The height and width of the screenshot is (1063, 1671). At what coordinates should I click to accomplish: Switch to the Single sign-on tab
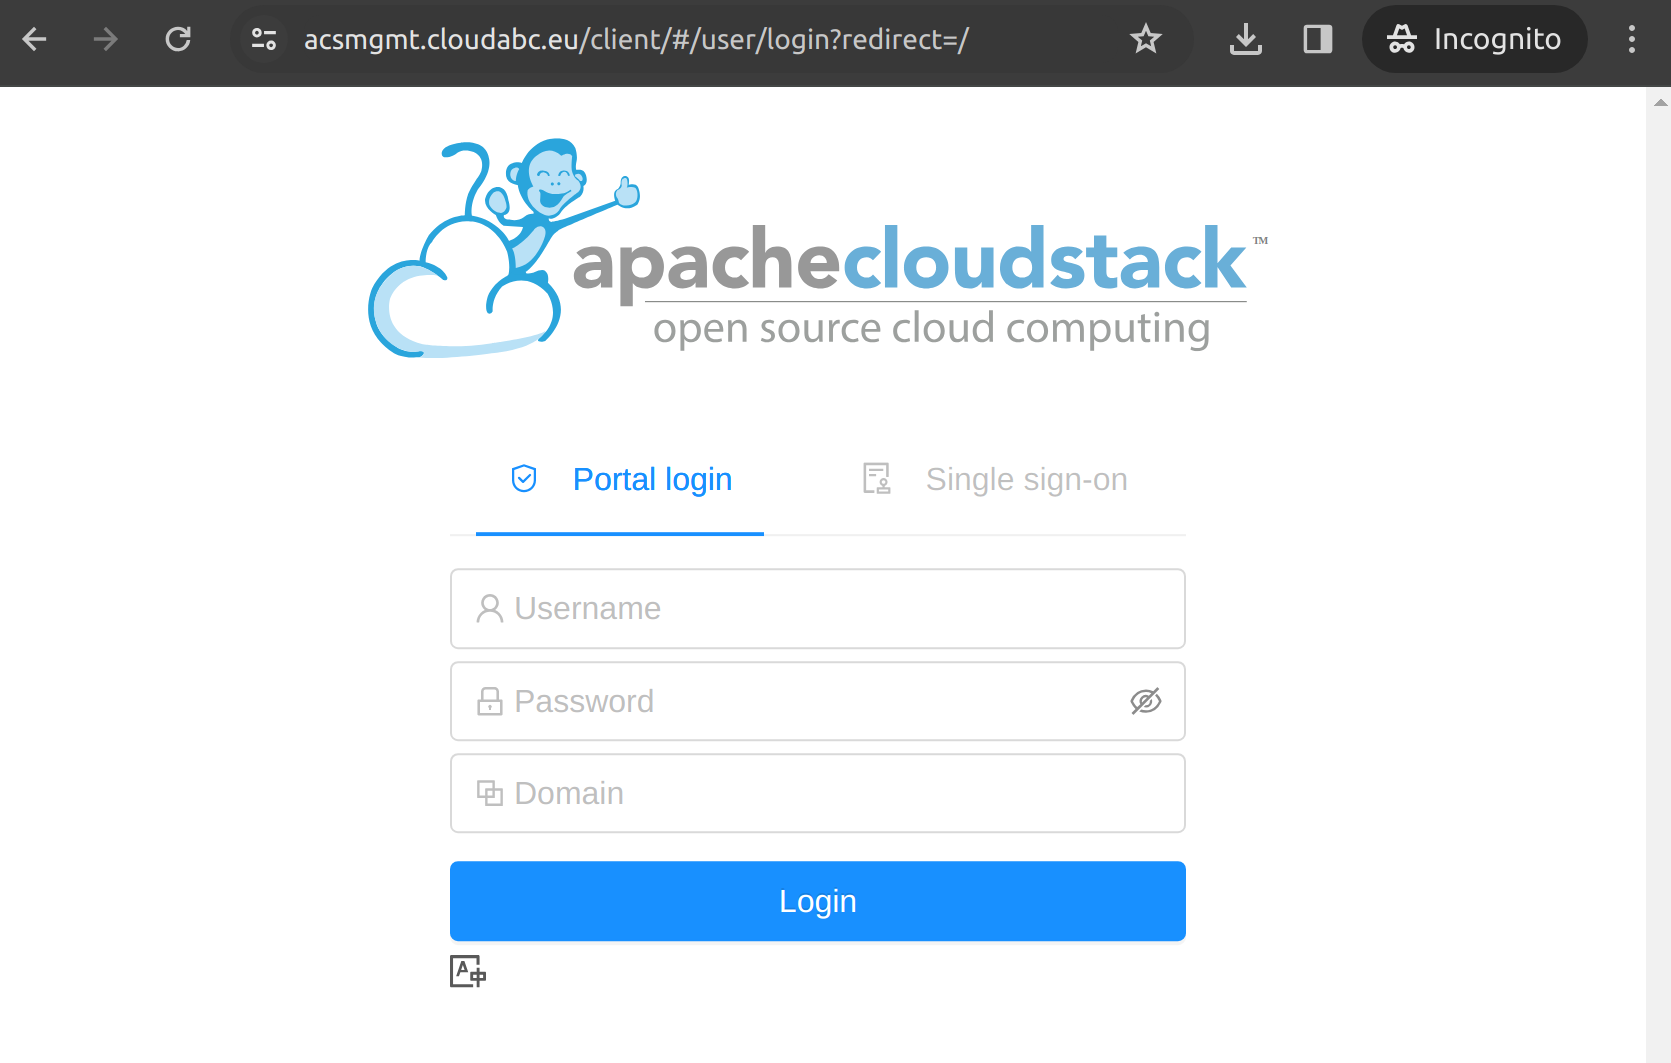pos(995,480)
